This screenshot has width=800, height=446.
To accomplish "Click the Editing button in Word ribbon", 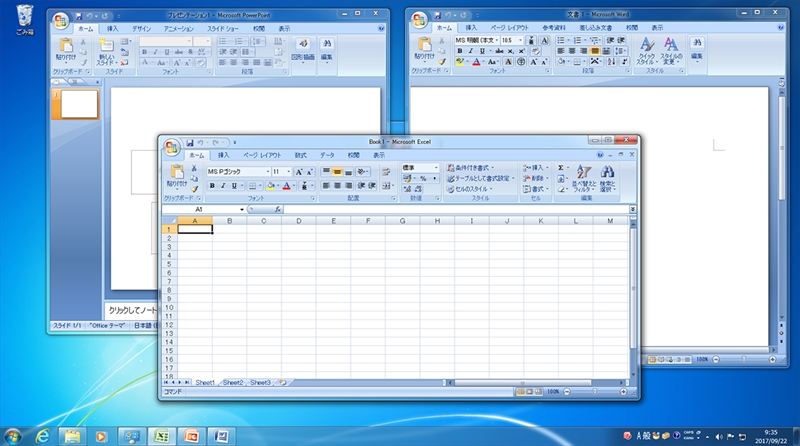I will pos(697,49).
